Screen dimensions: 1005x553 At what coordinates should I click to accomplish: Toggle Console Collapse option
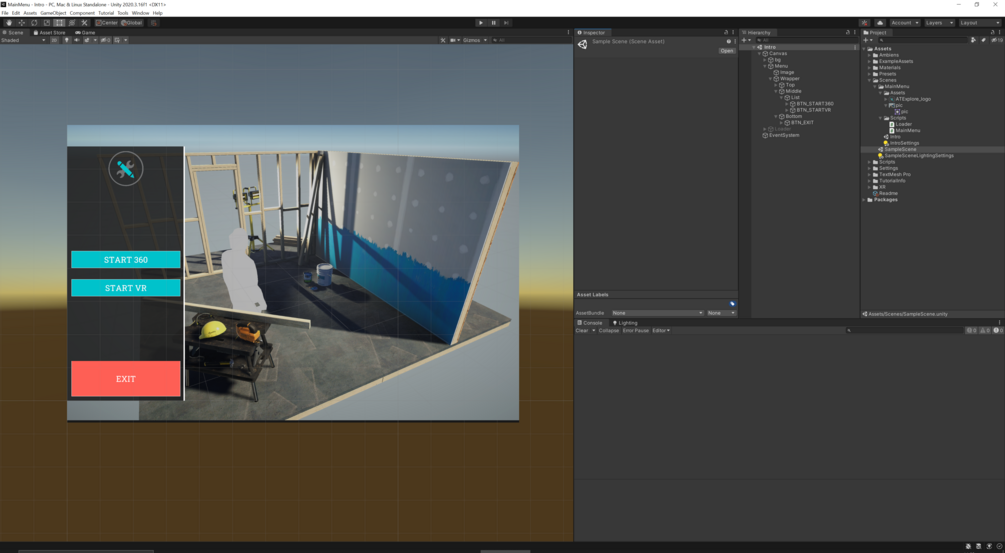coord(609,331)
